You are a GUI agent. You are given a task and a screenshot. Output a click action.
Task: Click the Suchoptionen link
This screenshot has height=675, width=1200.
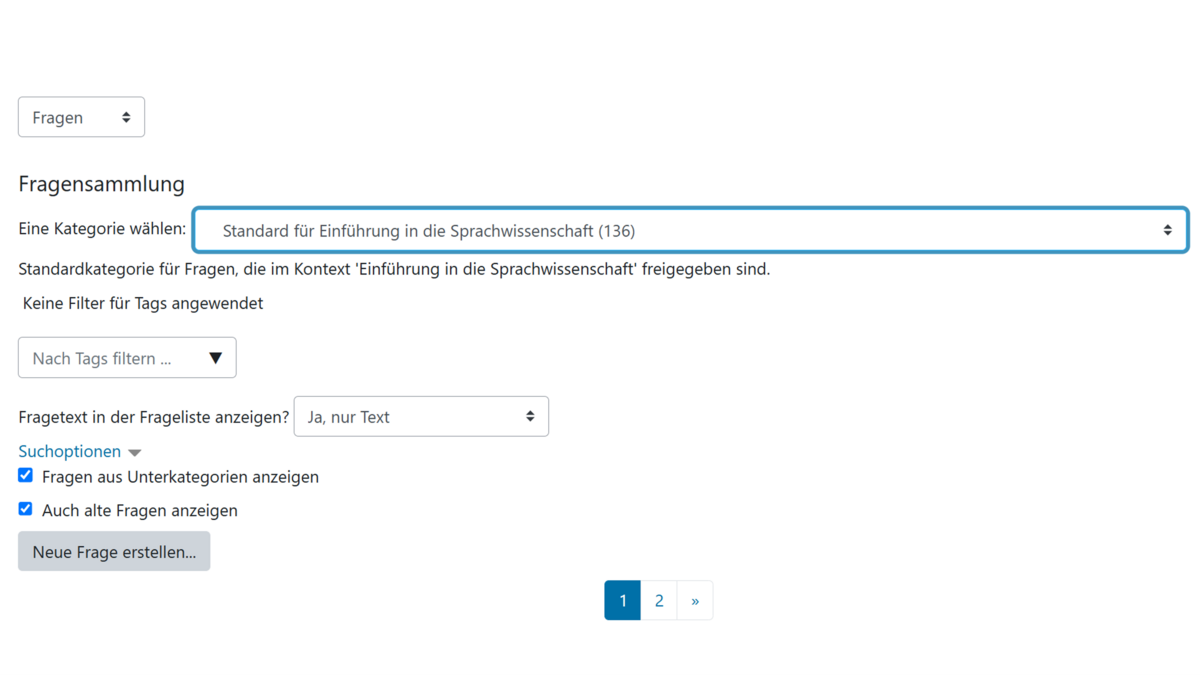69,451
